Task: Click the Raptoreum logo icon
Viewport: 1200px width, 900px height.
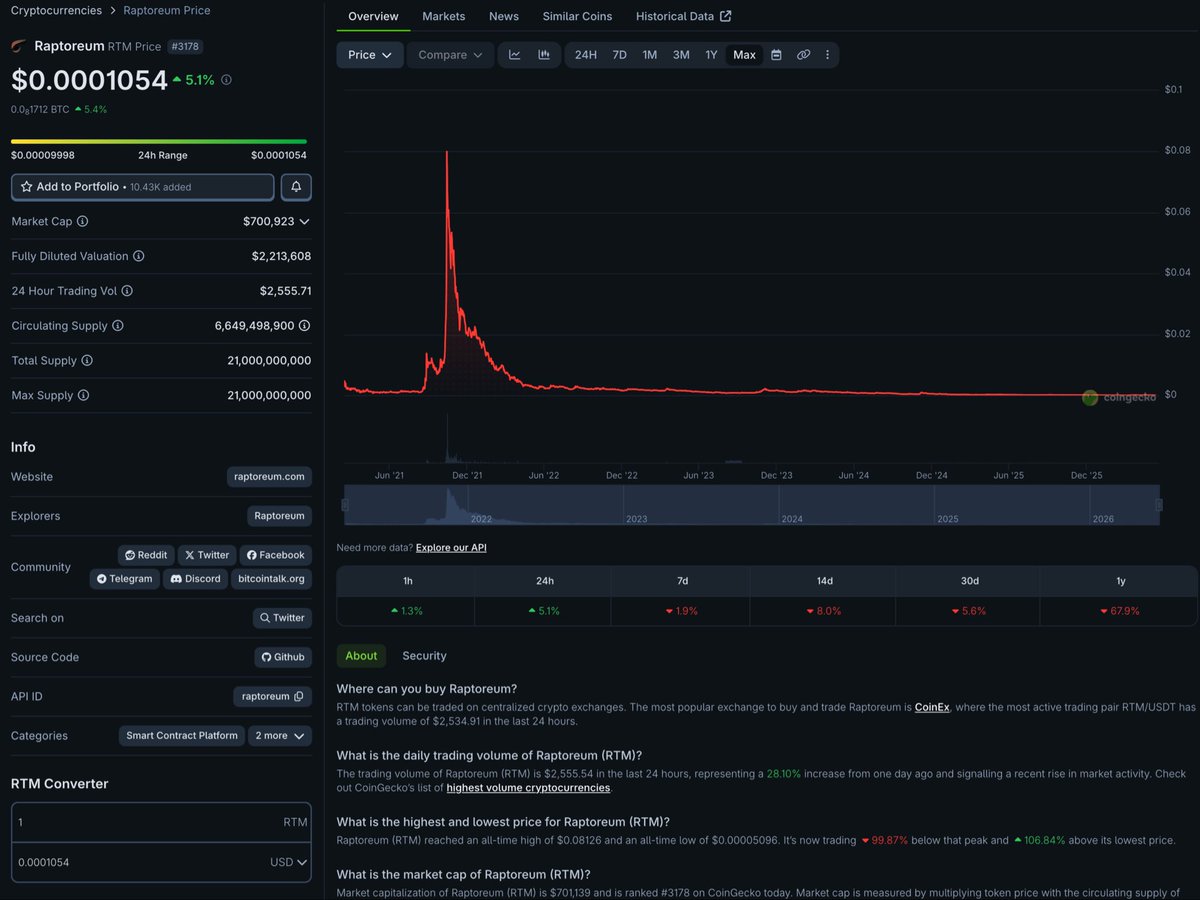Action: [x=19, y=46]
